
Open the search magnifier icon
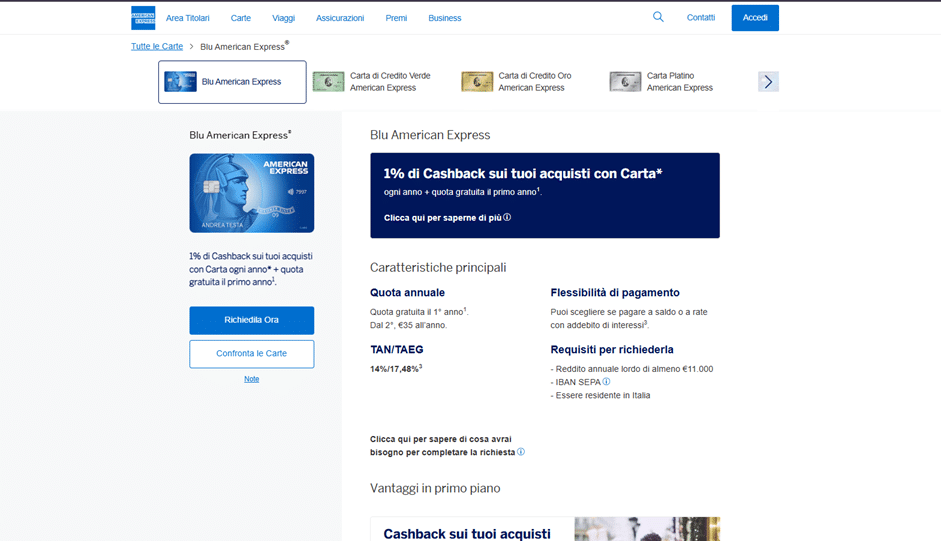tap(658, 17)
